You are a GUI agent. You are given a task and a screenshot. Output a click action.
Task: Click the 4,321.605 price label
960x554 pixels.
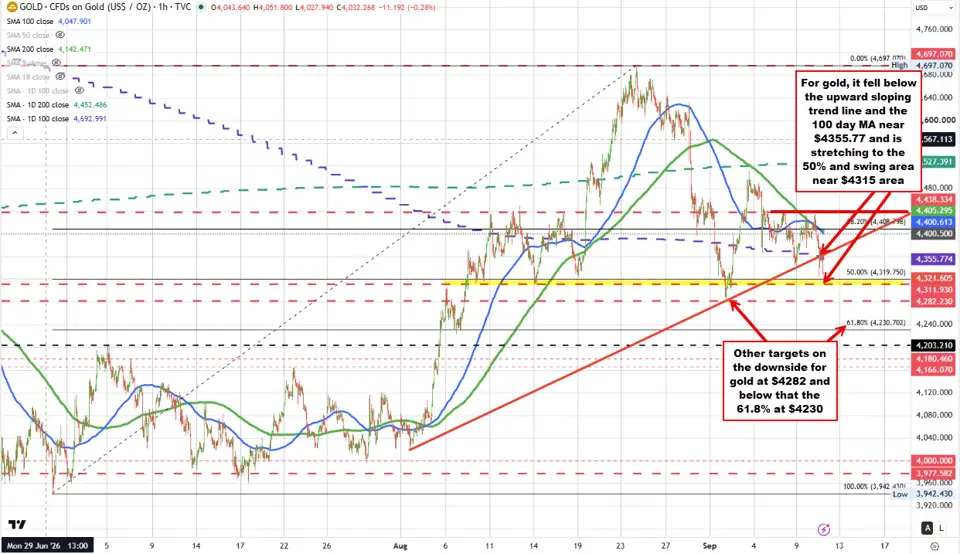(933, 278)
